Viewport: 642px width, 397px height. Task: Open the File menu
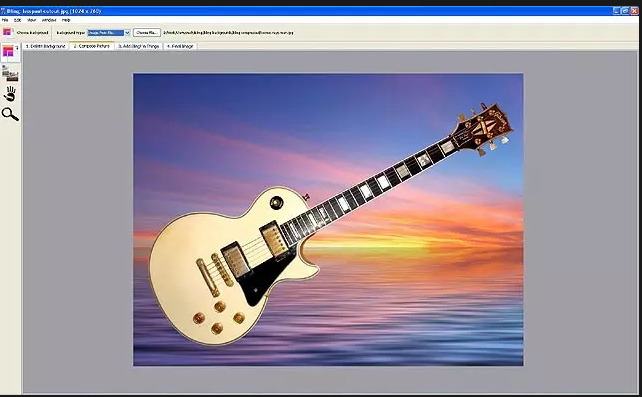pyautogui.click(x=5, y=20)
